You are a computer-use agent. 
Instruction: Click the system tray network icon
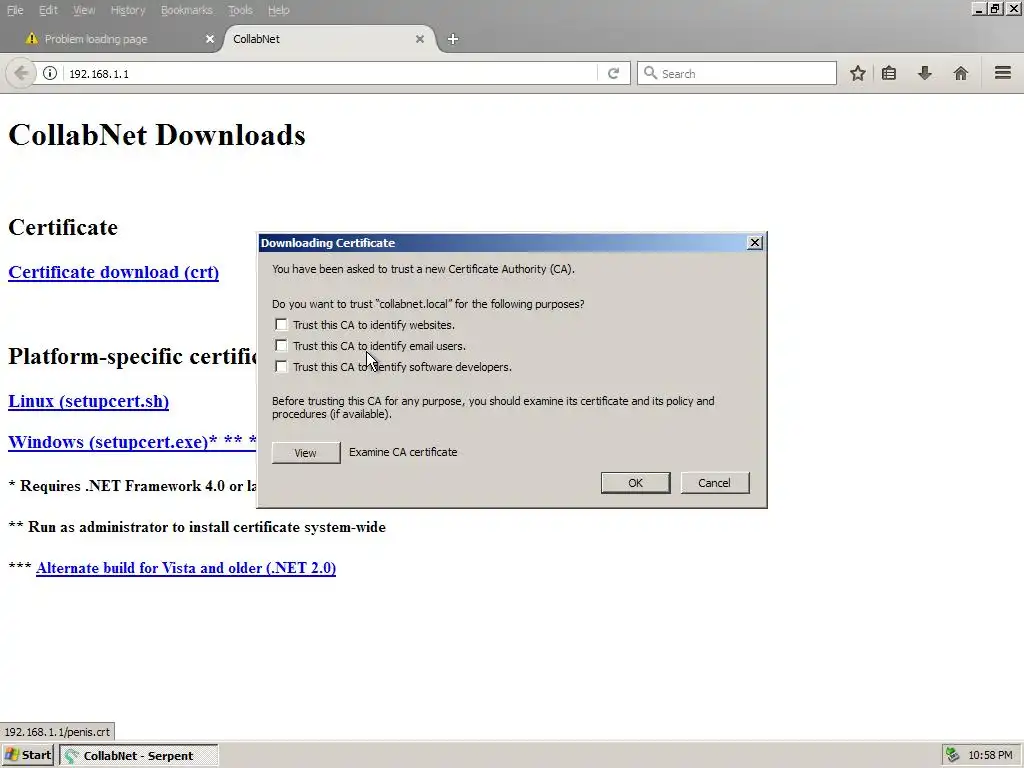click(x=952, y=755)
